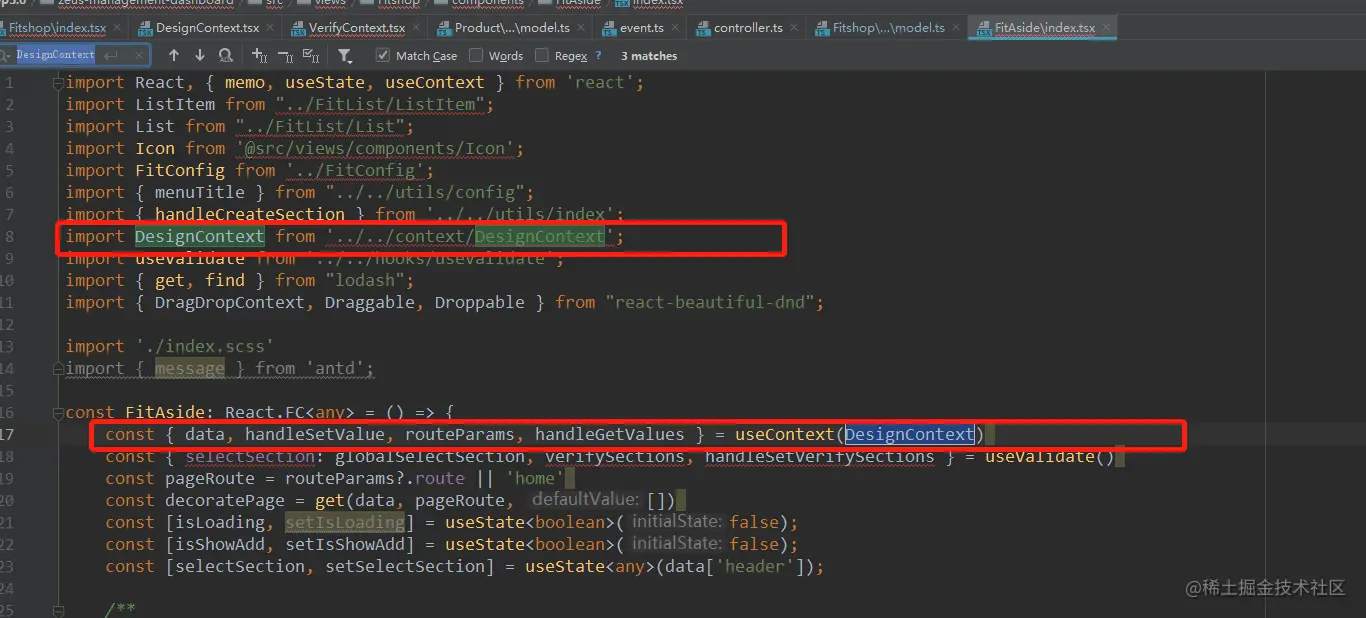1366x618 pixels.
Task: Open Find All results magnifier icon
Action: (x=226, y=56)
